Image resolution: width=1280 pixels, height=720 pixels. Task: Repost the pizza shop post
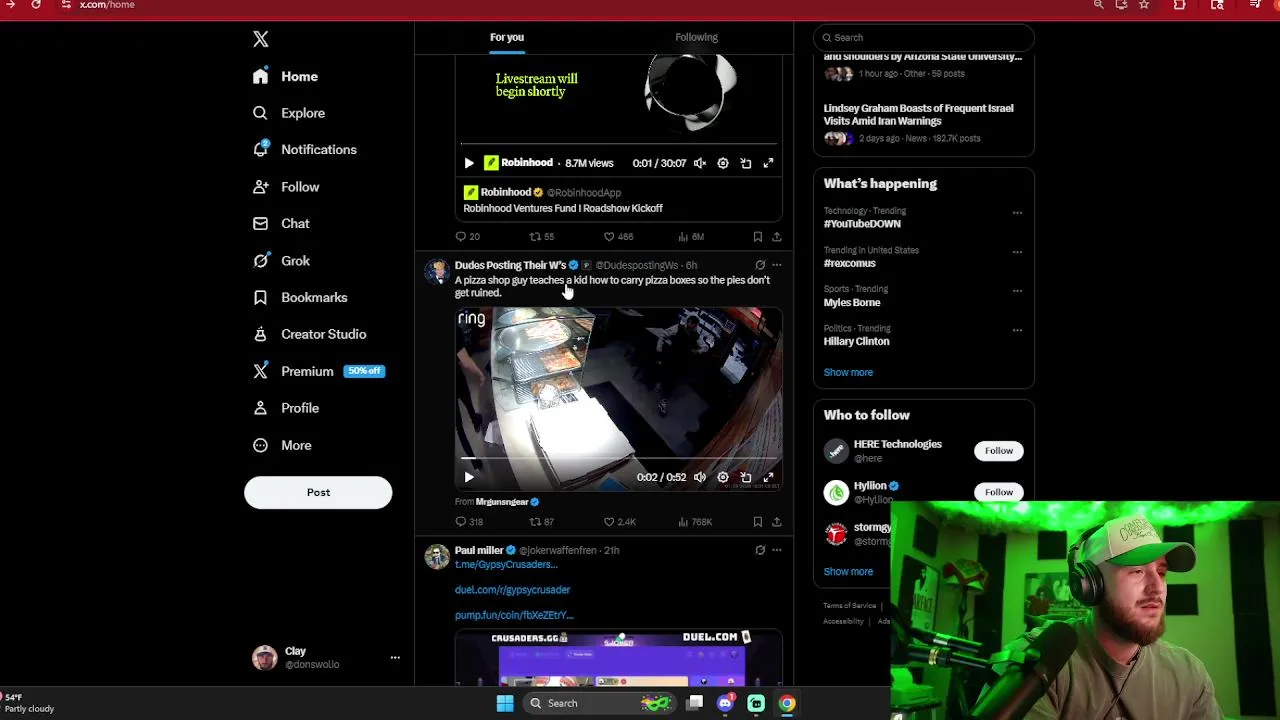click(541, 522)
